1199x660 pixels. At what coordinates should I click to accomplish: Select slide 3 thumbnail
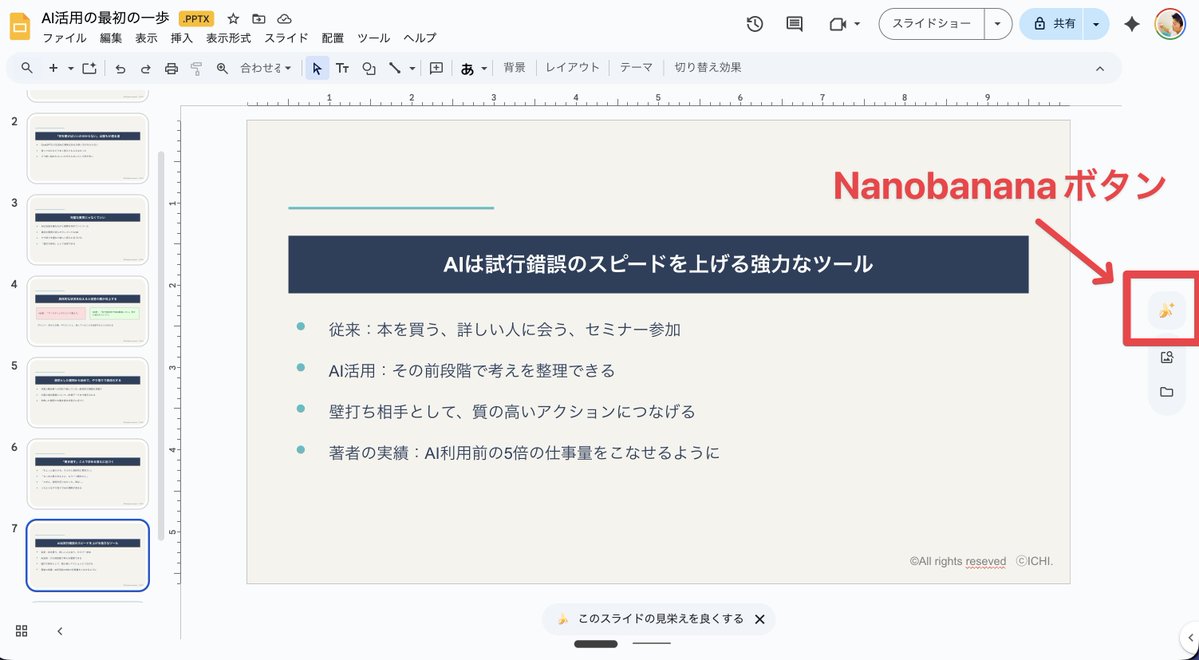pos(87,229)
